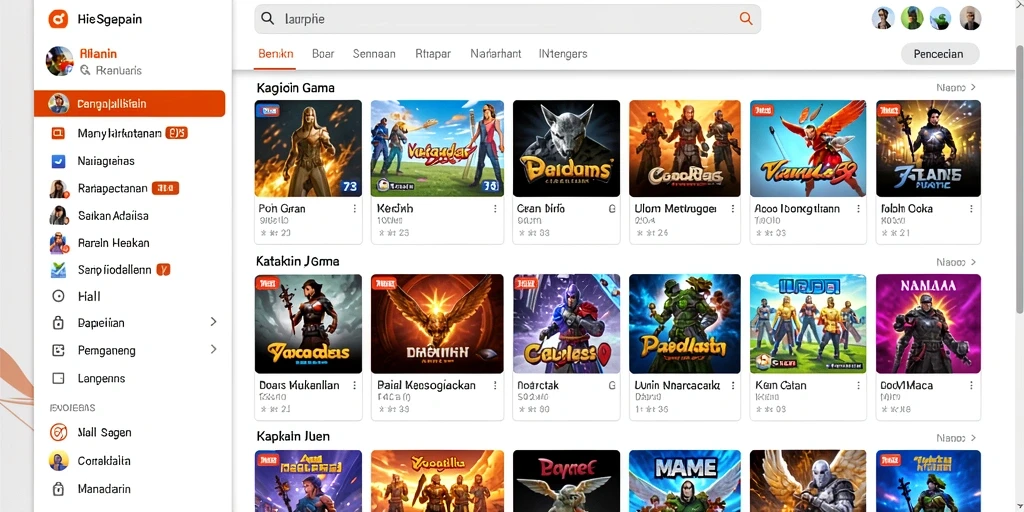Click the badge next to Rariapectanan
The height and width of the screenshot is (512, 1024).
tap(165, 189)
